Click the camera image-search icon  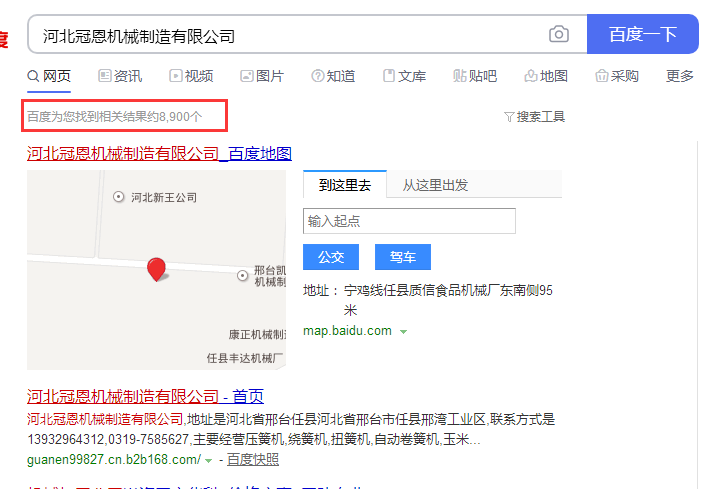coord(558,34)
